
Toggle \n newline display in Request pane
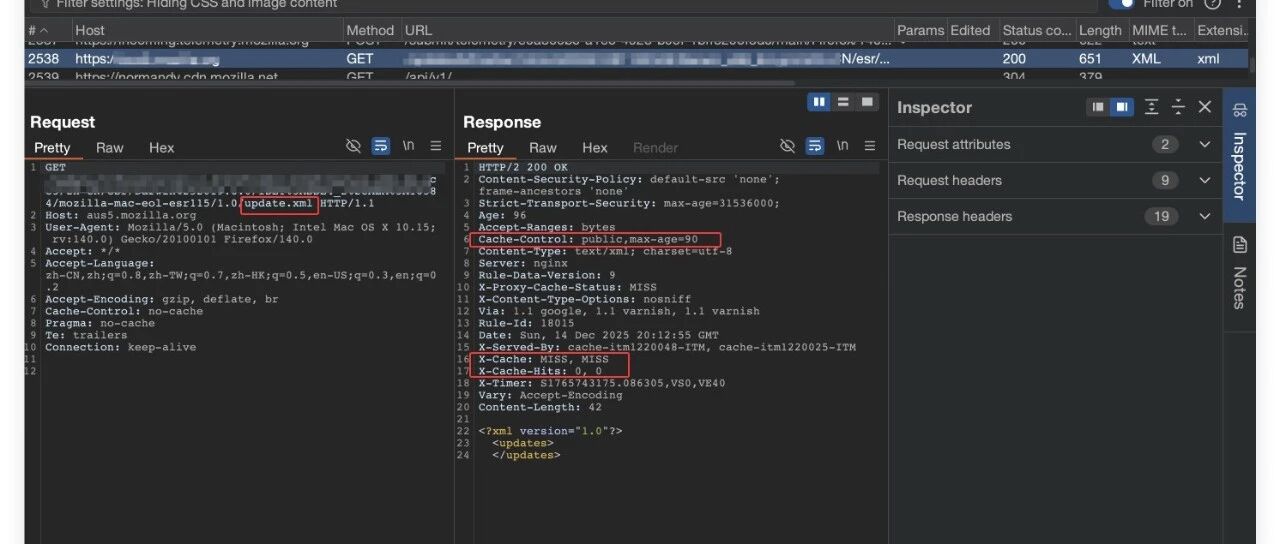coord(408,146)
